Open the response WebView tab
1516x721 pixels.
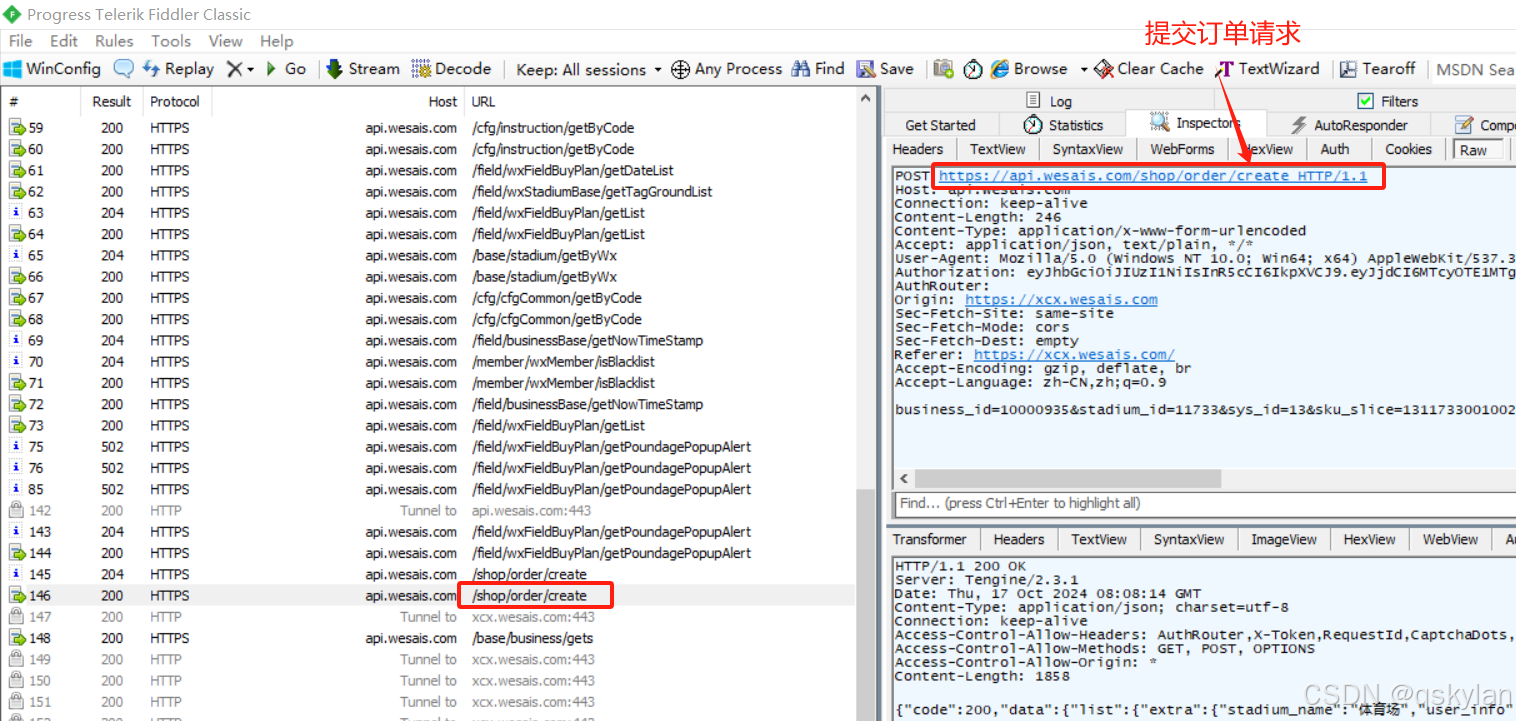point(1450,539)
